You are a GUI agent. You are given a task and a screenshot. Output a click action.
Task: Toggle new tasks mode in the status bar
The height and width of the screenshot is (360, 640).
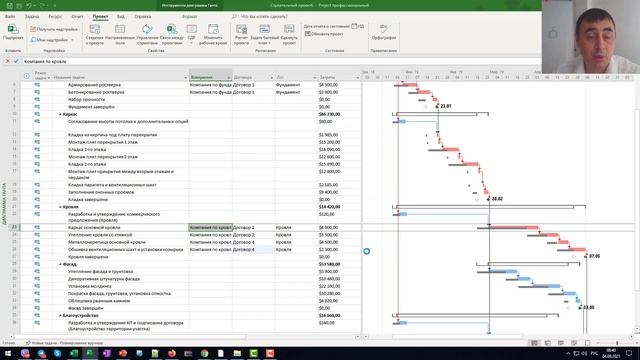coord(64,343)
